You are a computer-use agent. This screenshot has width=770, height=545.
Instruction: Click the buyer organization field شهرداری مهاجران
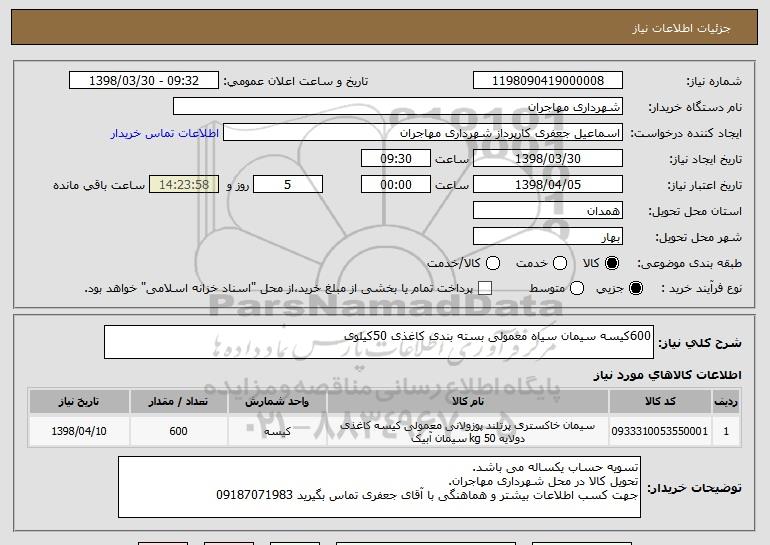tap(398, 107)
